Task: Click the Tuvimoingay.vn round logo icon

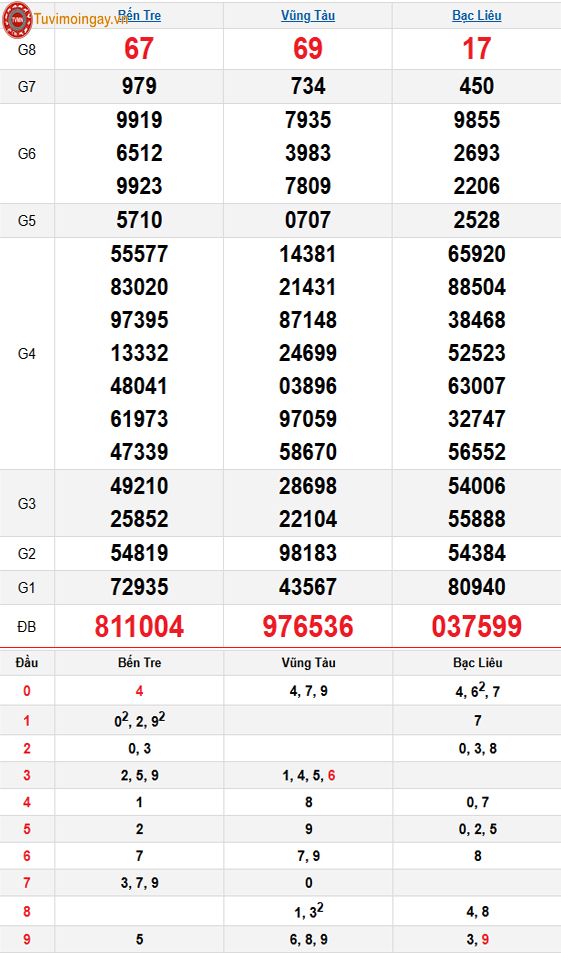Action: click(17, 19)
